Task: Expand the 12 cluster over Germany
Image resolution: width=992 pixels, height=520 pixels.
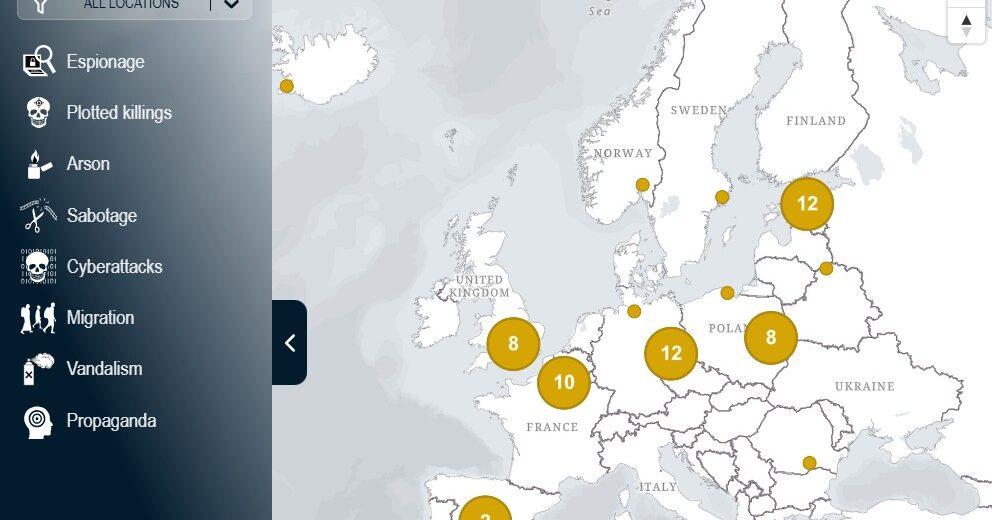Action: [671, 353]
